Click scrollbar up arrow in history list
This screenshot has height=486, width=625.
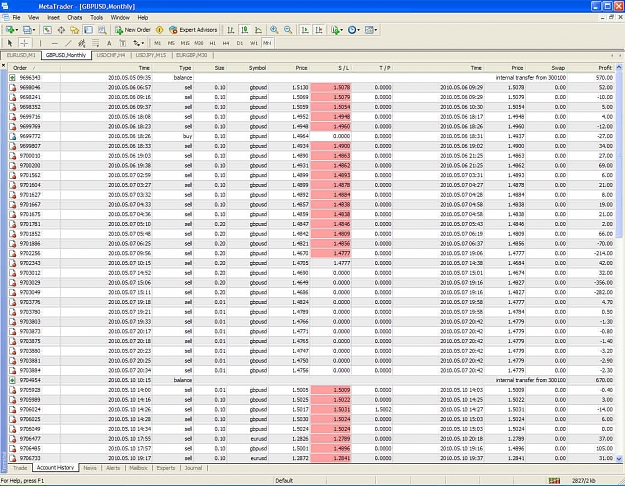click(x=619, y=68)
